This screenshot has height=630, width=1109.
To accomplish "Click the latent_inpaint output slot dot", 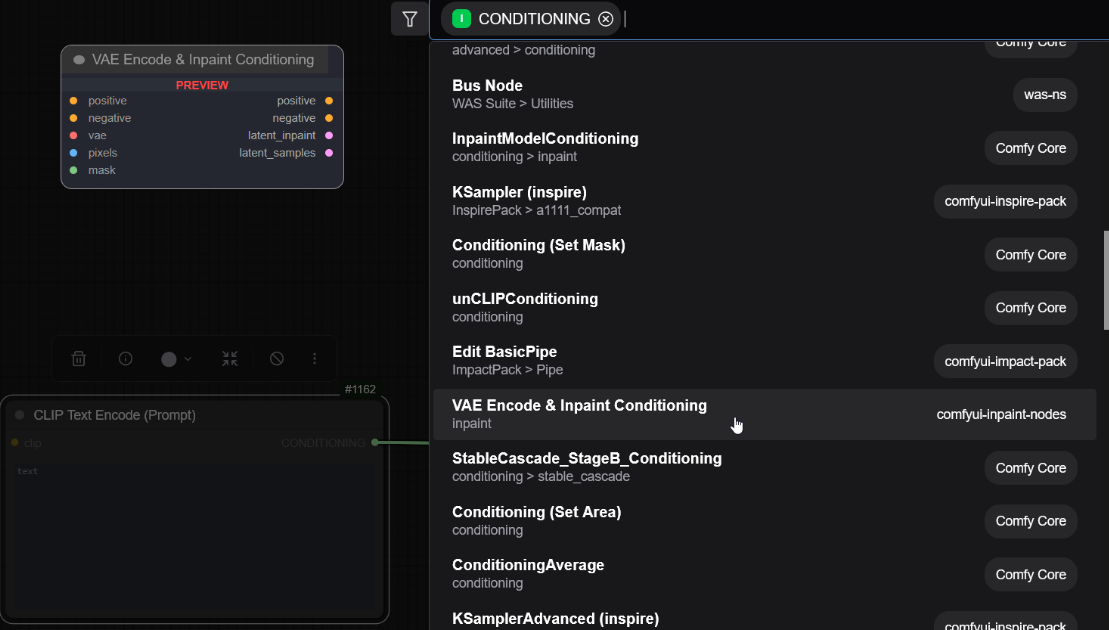I will pyautogui.click(x=329, y=136).
